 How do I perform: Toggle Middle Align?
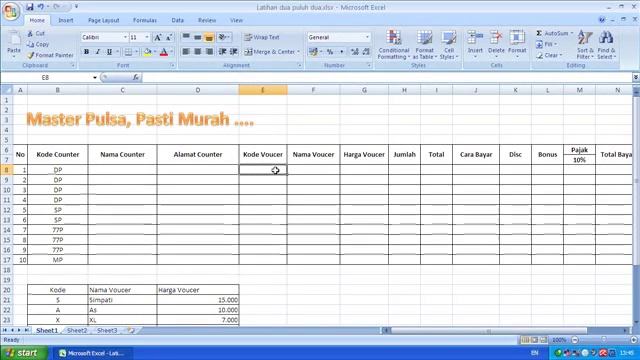pyautogui.click(x=198, y=37)
